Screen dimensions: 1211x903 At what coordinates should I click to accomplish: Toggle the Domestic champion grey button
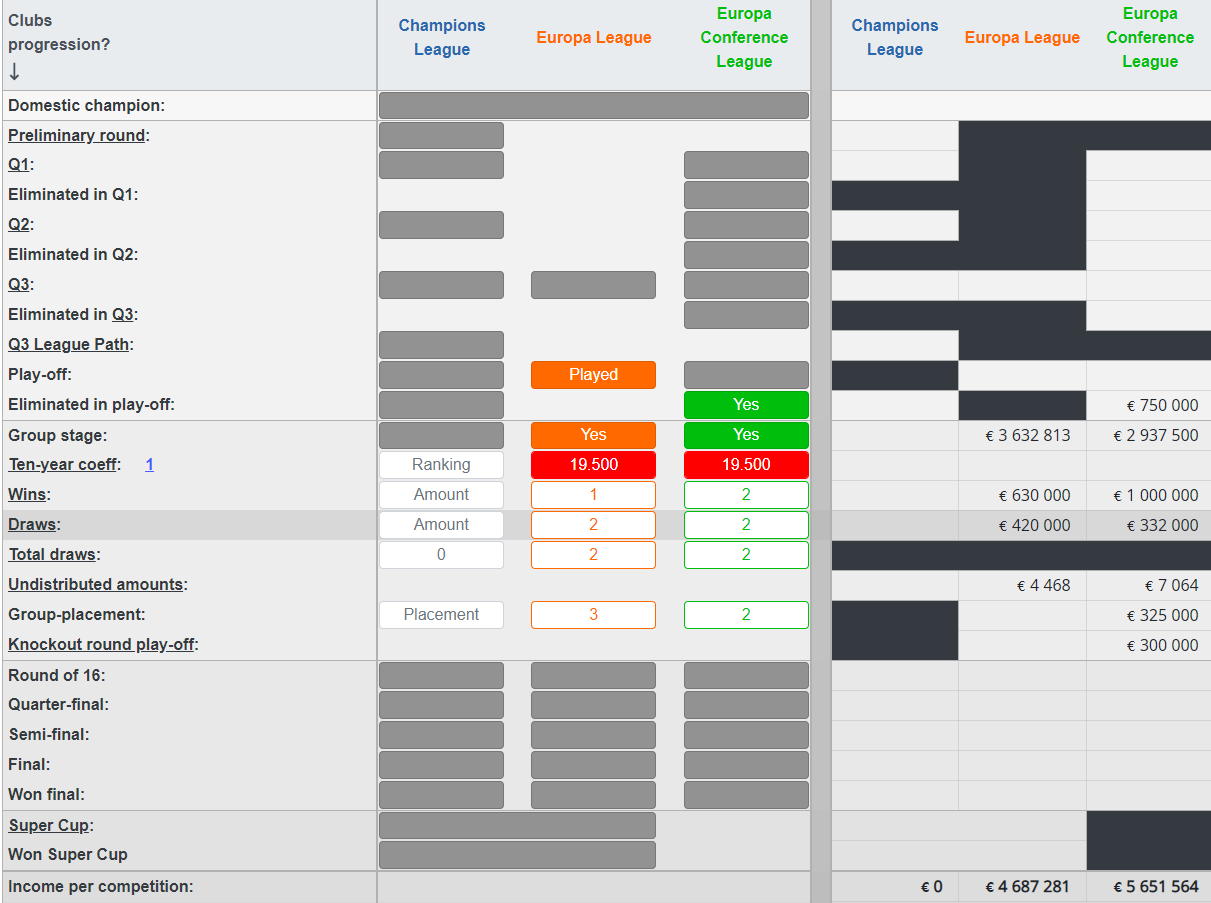[594, 105]
